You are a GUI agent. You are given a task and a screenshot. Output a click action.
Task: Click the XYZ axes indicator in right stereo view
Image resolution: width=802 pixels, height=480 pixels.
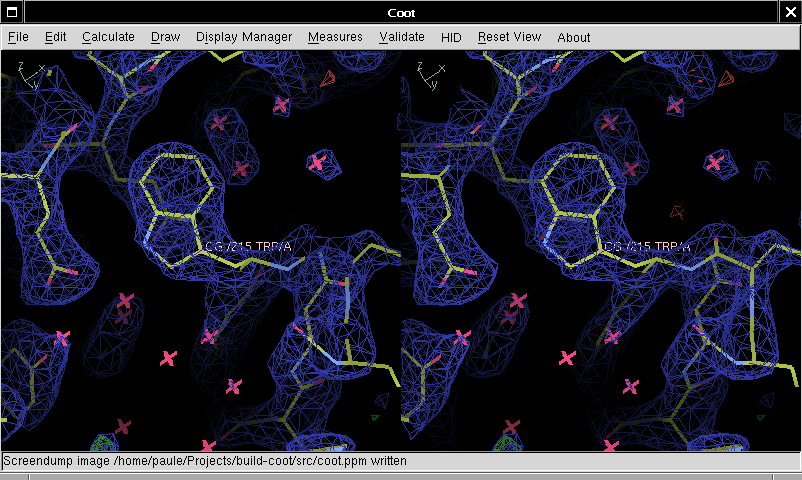(x=430, y=74)
